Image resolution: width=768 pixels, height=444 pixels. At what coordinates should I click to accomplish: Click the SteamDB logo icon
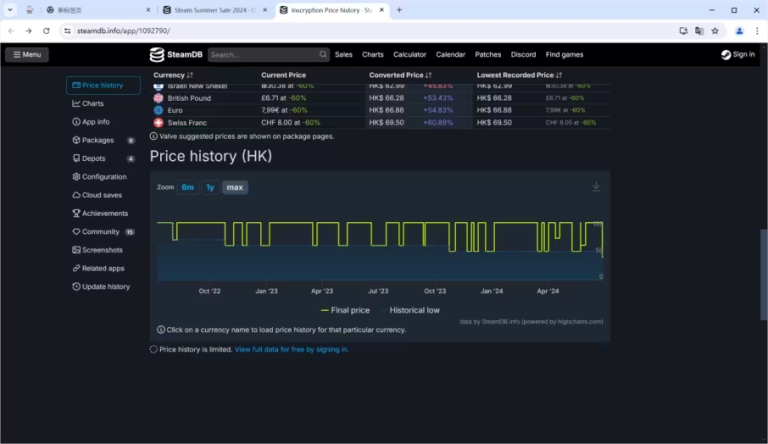157,54
